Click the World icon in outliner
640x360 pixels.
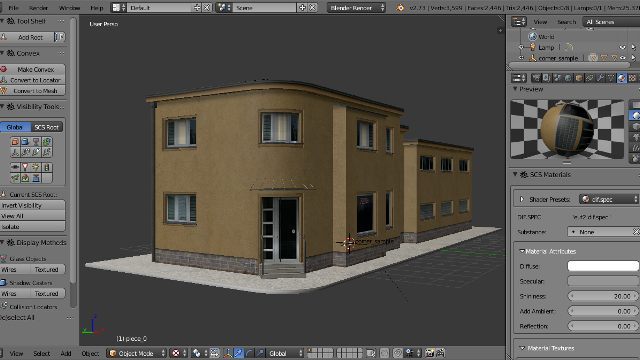click(x=533, y=37)
